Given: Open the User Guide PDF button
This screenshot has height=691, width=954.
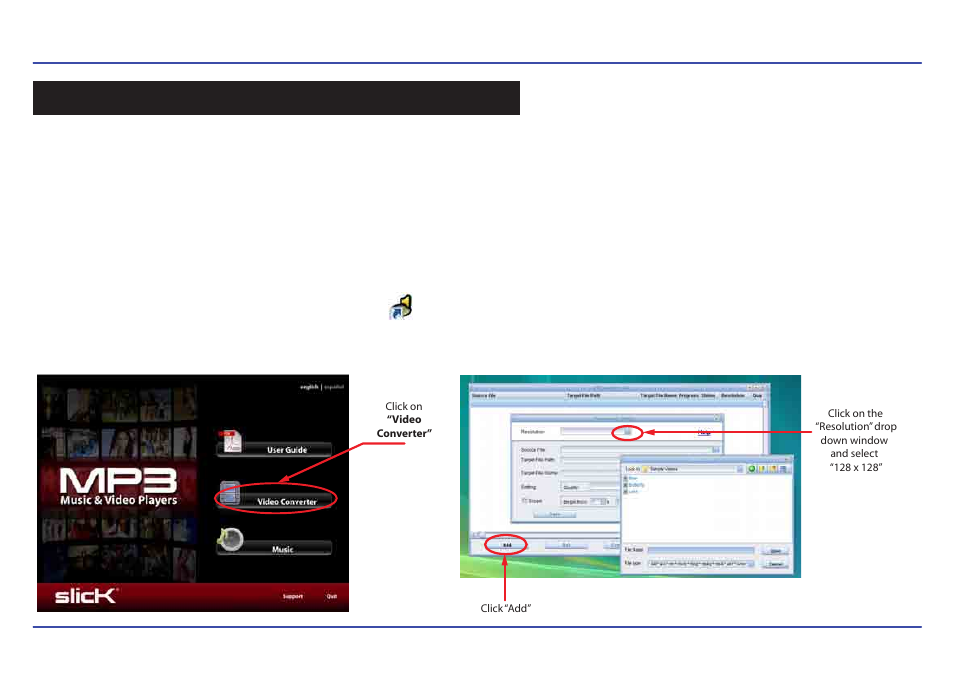Looking at the screenshot, I should [274, 449].
